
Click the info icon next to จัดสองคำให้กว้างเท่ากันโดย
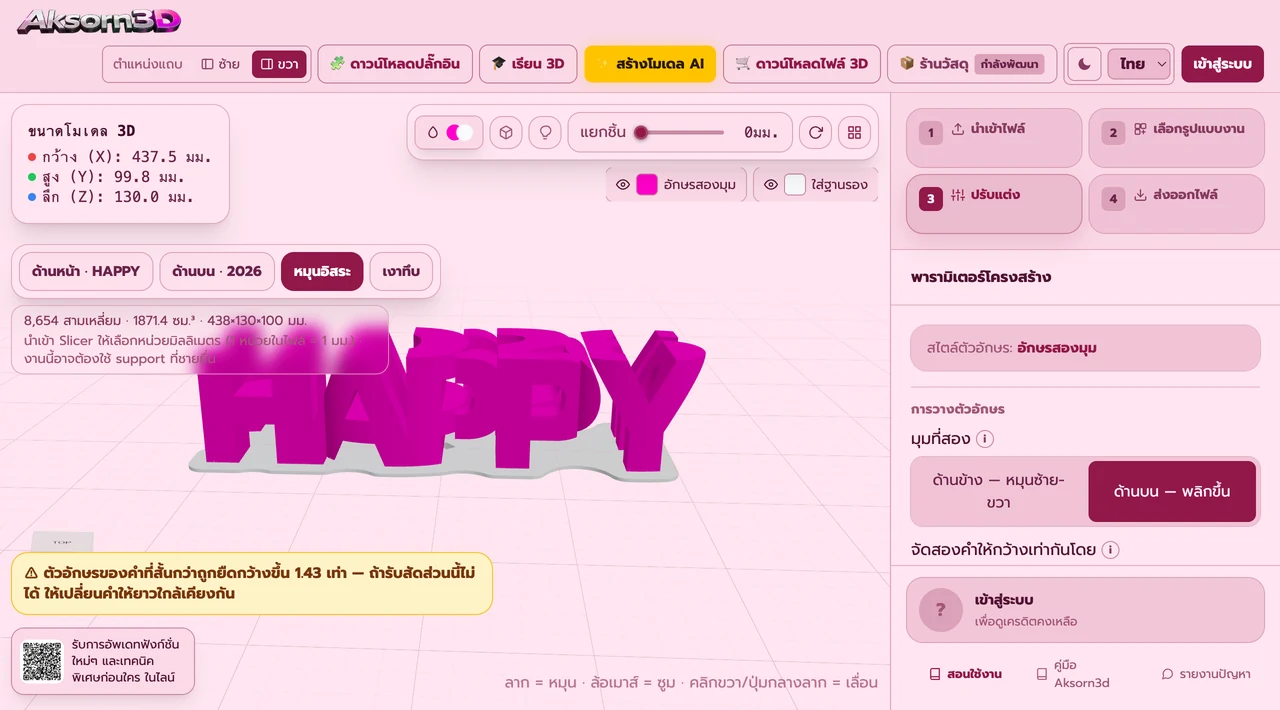[1110, 550]
